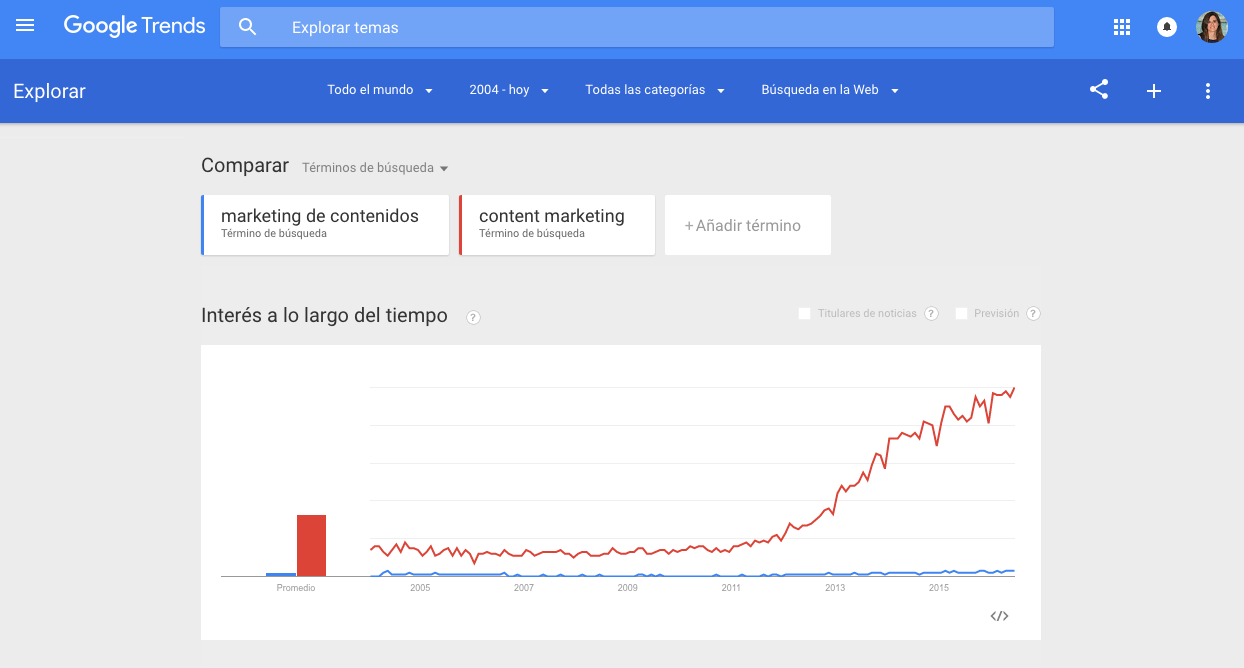This screenshot has height=668, width=1244.
Task: Open help icon beside Interés a lo largo del tiempo
Action: pos(474,317)
